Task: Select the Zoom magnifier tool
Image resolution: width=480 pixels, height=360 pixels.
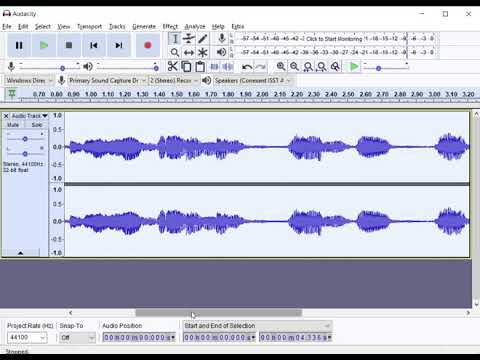Action: click(175, 52)
